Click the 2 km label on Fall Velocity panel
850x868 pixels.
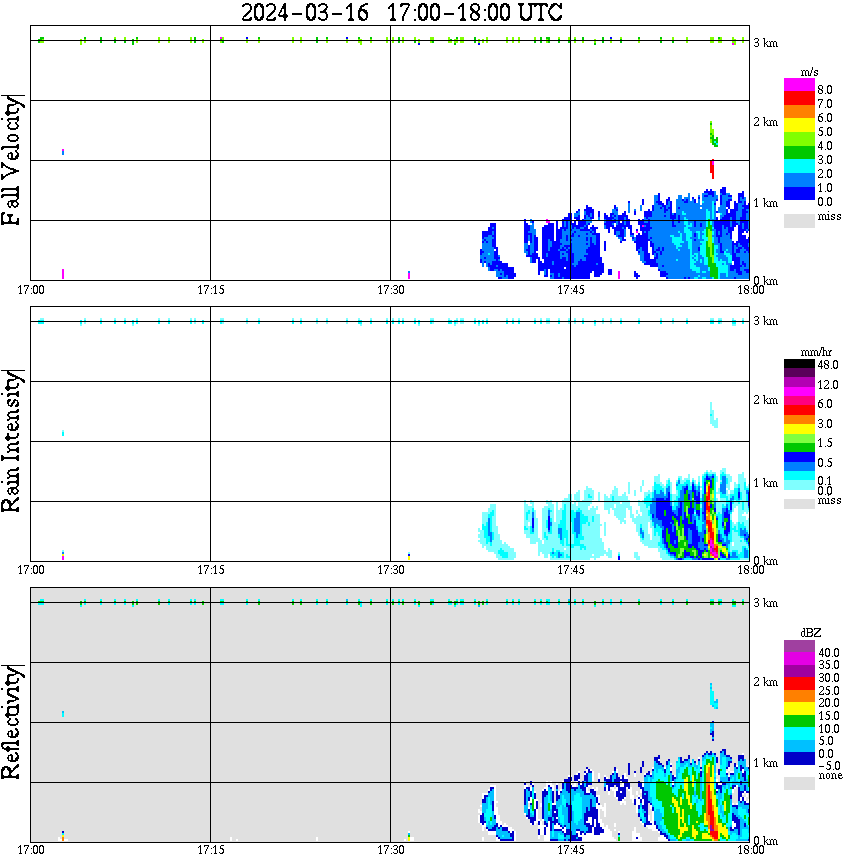point(765,122)
